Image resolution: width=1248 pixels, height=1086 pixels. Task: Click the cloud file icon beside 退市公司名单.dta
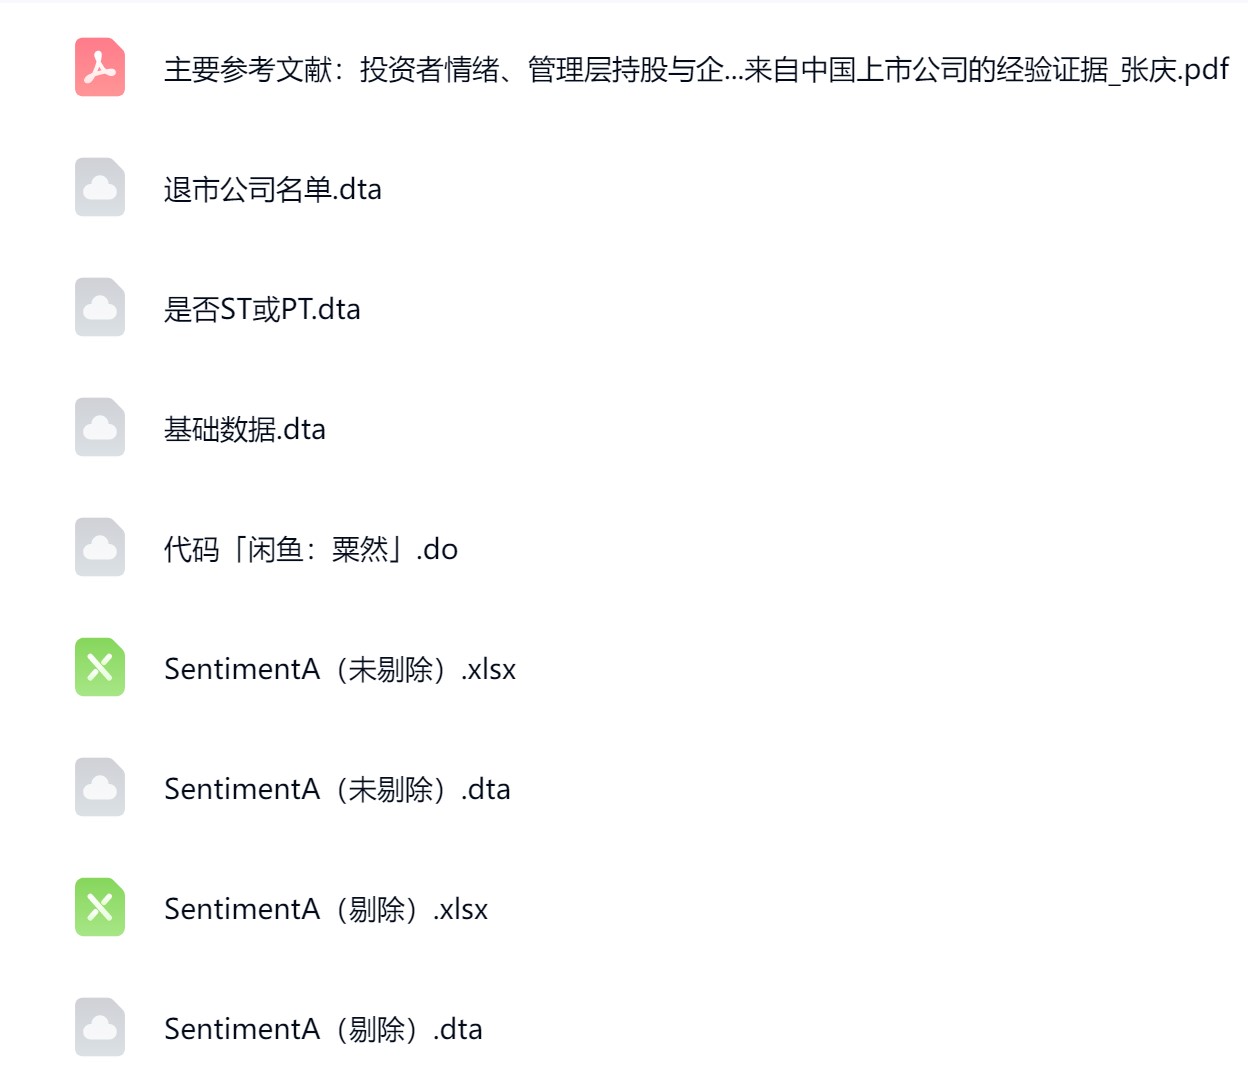pos(100,188)
